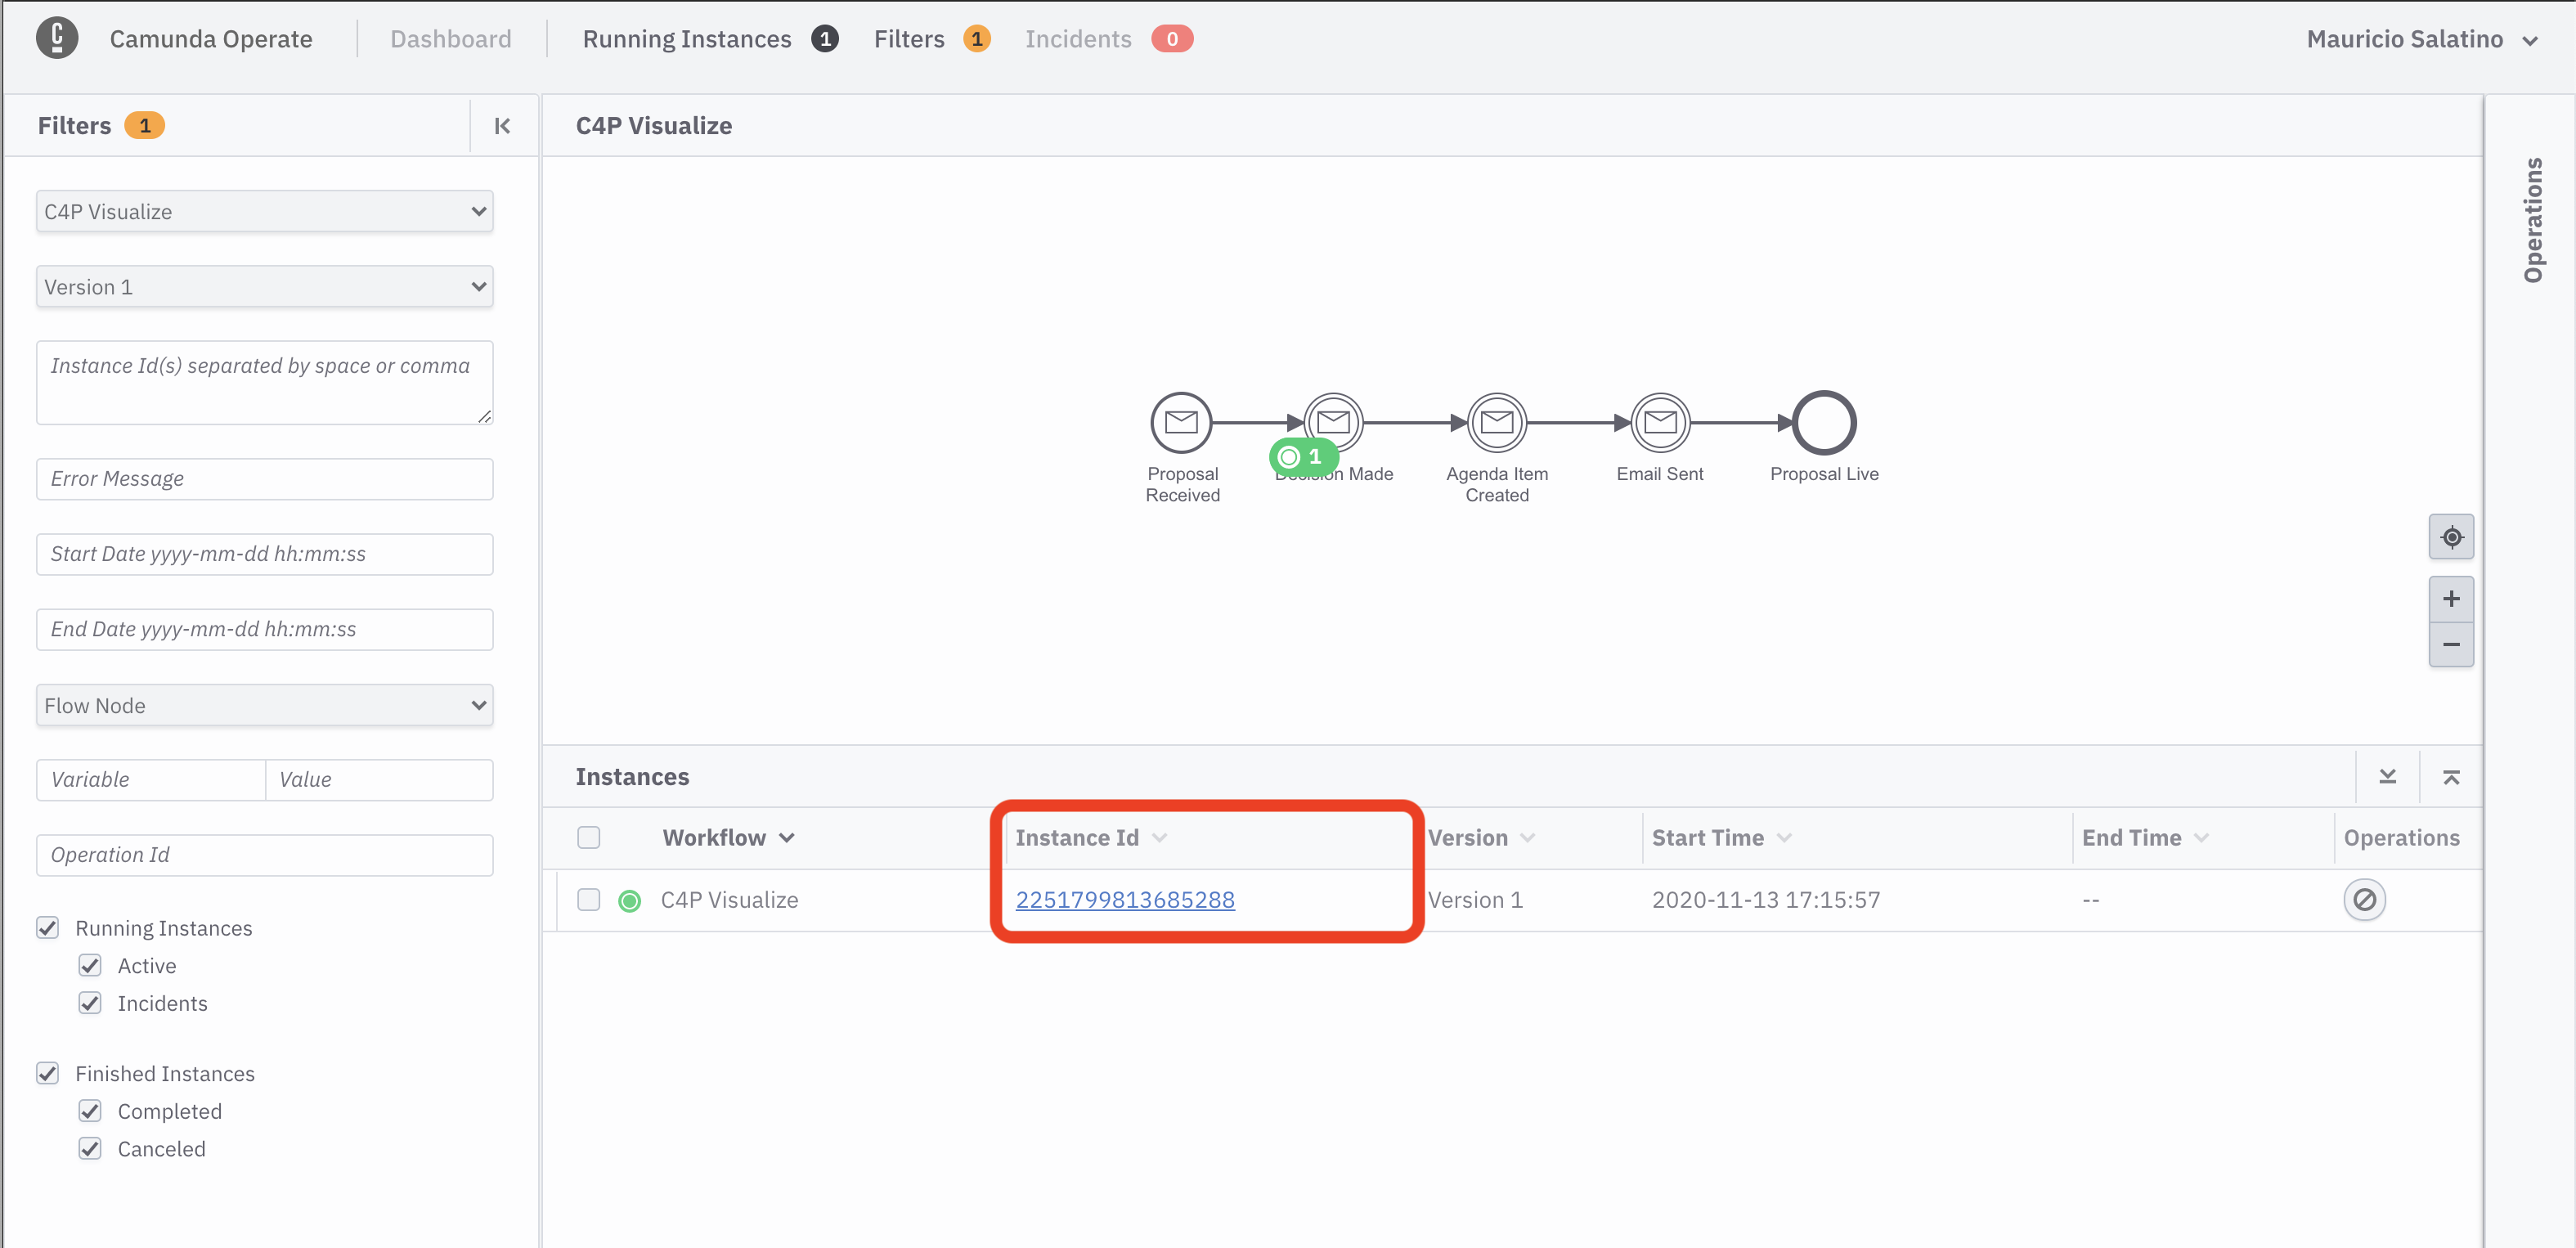Click the green active state icon for C4P Visualize
Image resolution: width=2576 pixels, height=1248 pixels.
click(x=629, y=901)
